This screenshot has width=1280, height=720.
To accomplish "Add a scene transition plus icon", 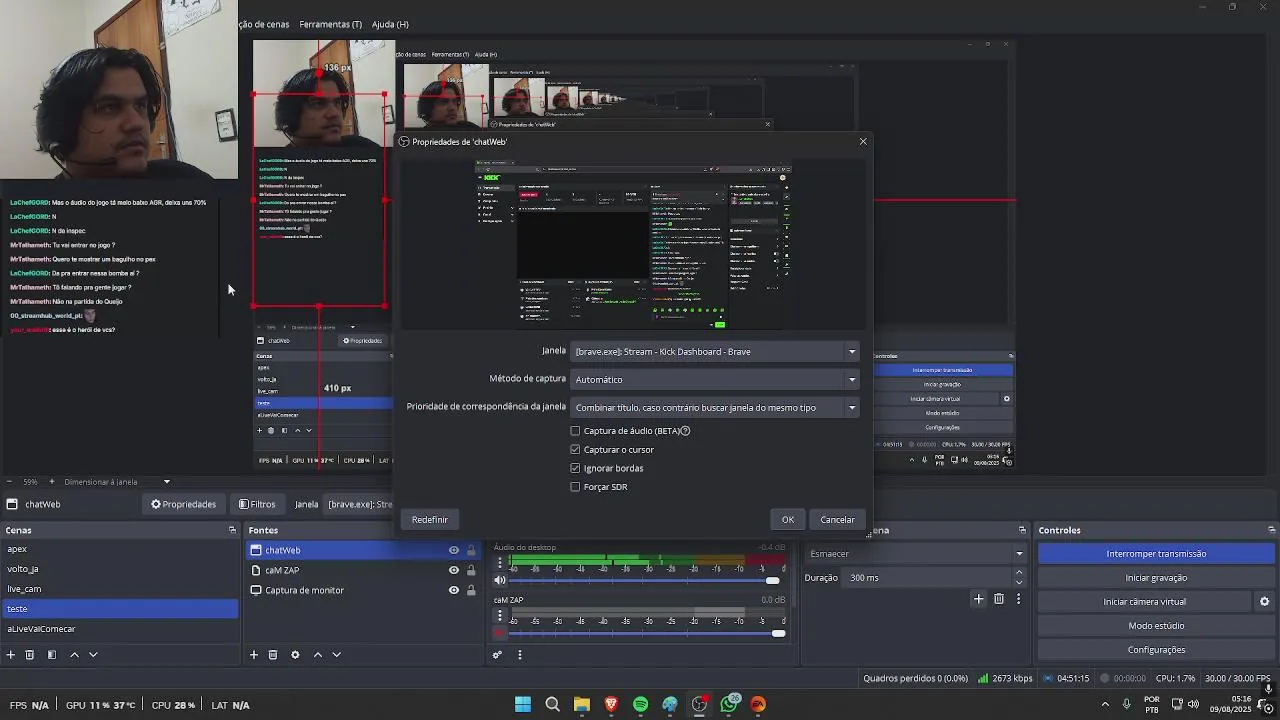I will tap(978, 599).
